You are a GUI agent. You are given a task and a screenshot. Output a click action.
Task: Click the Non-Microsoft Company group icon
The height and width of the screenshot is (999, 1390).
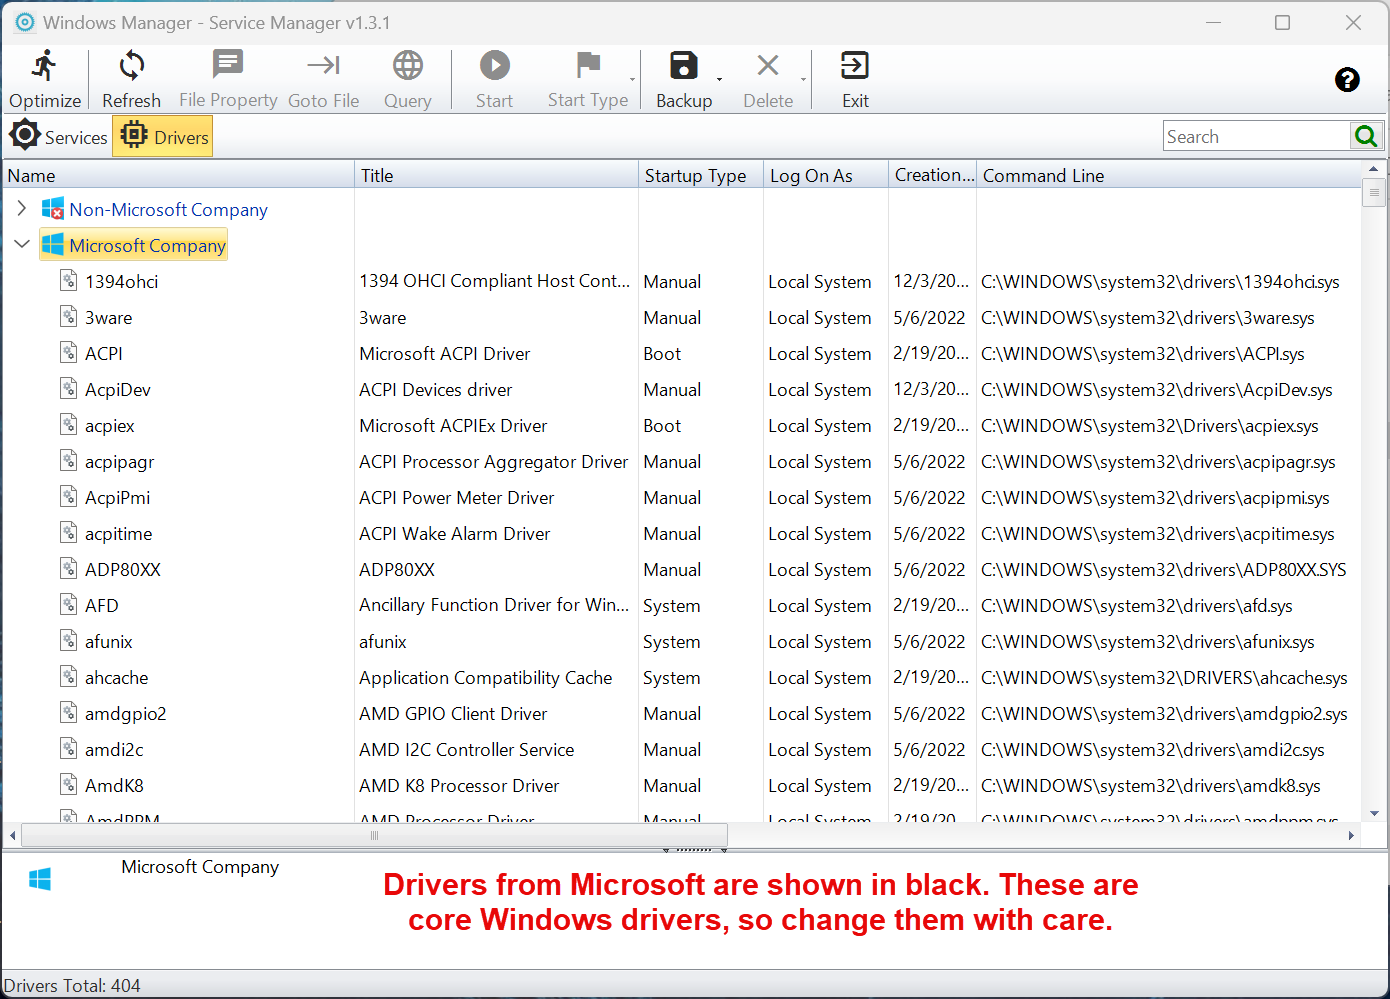(53, 209)
